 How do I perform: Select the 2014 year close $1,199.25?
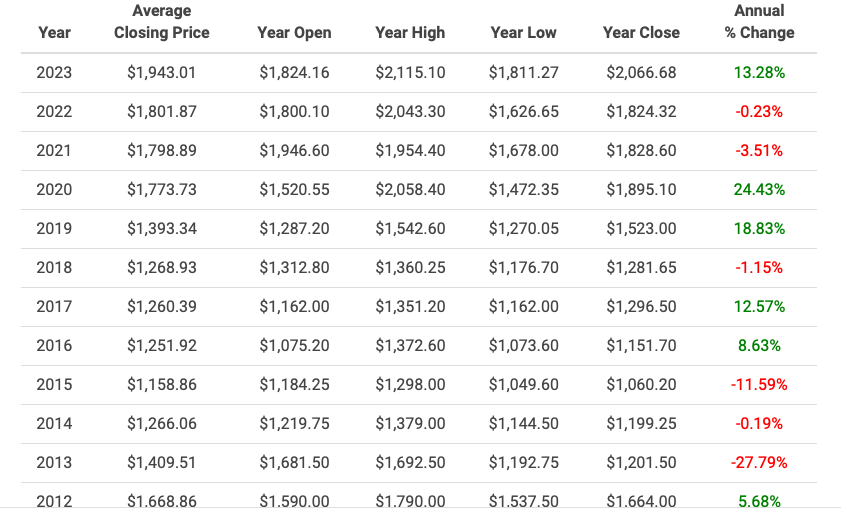(641, 424)
